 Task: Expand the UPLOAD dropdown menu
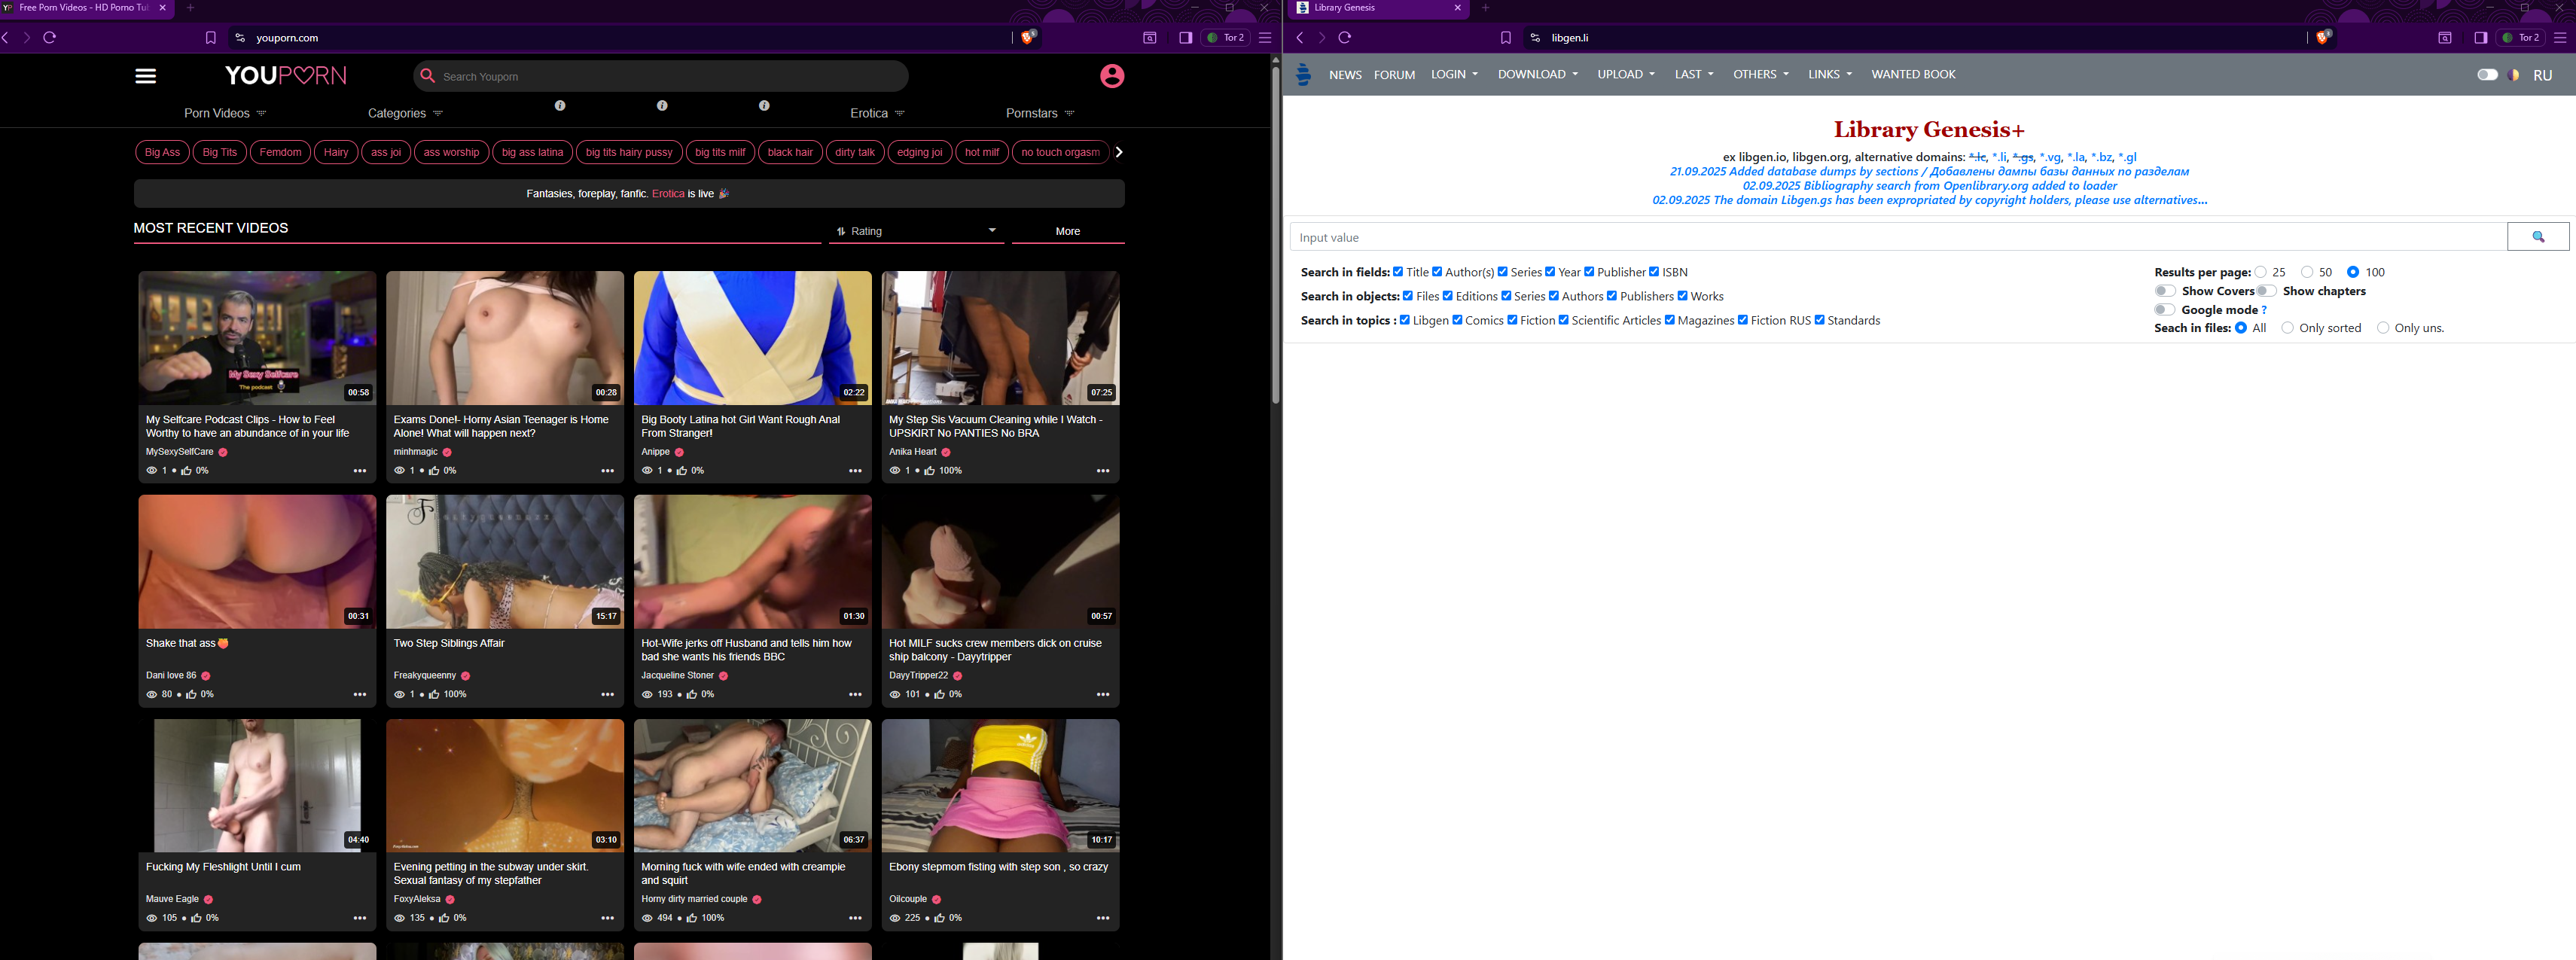click(x=1626, y=74)
